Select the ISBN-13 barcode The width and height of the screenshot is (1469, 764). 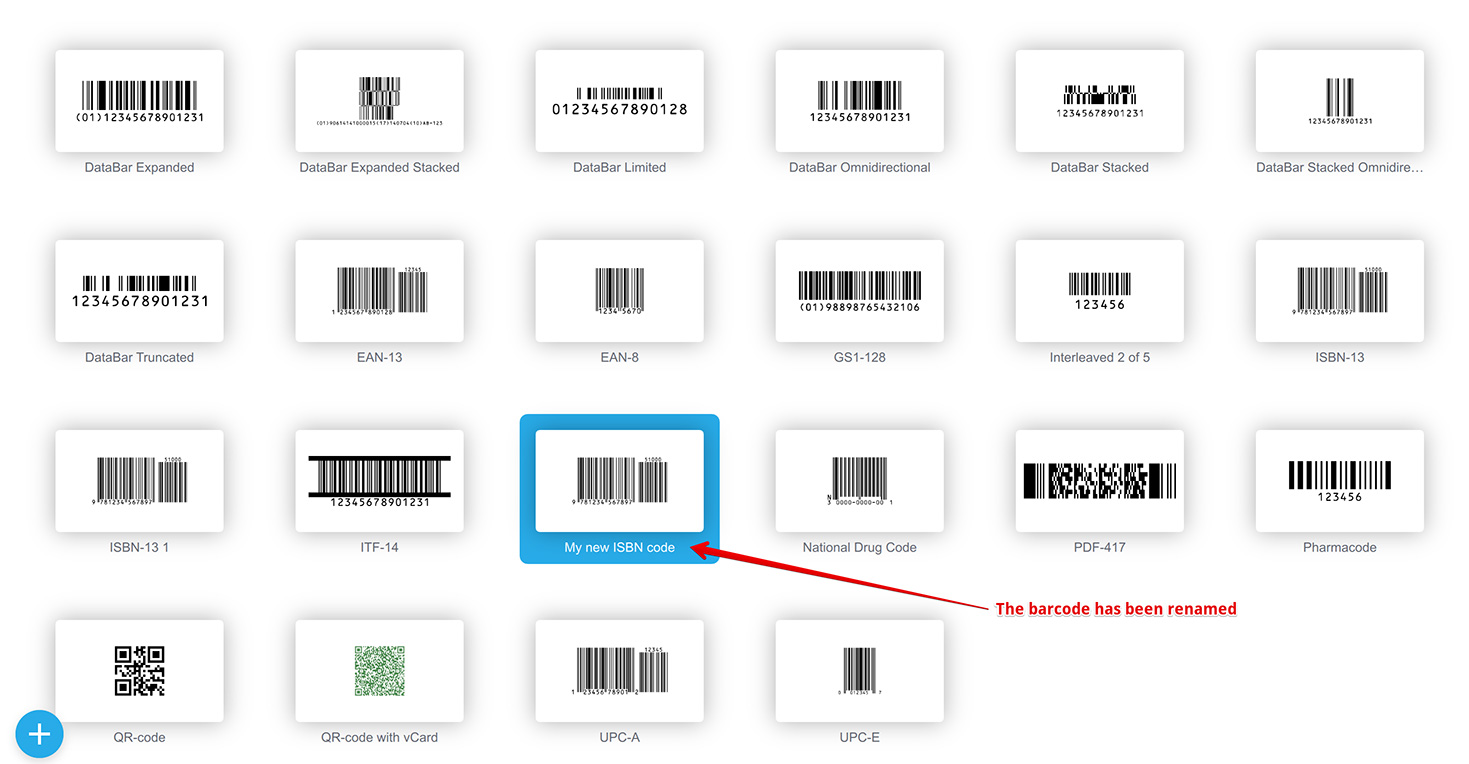click(1339, 290)
